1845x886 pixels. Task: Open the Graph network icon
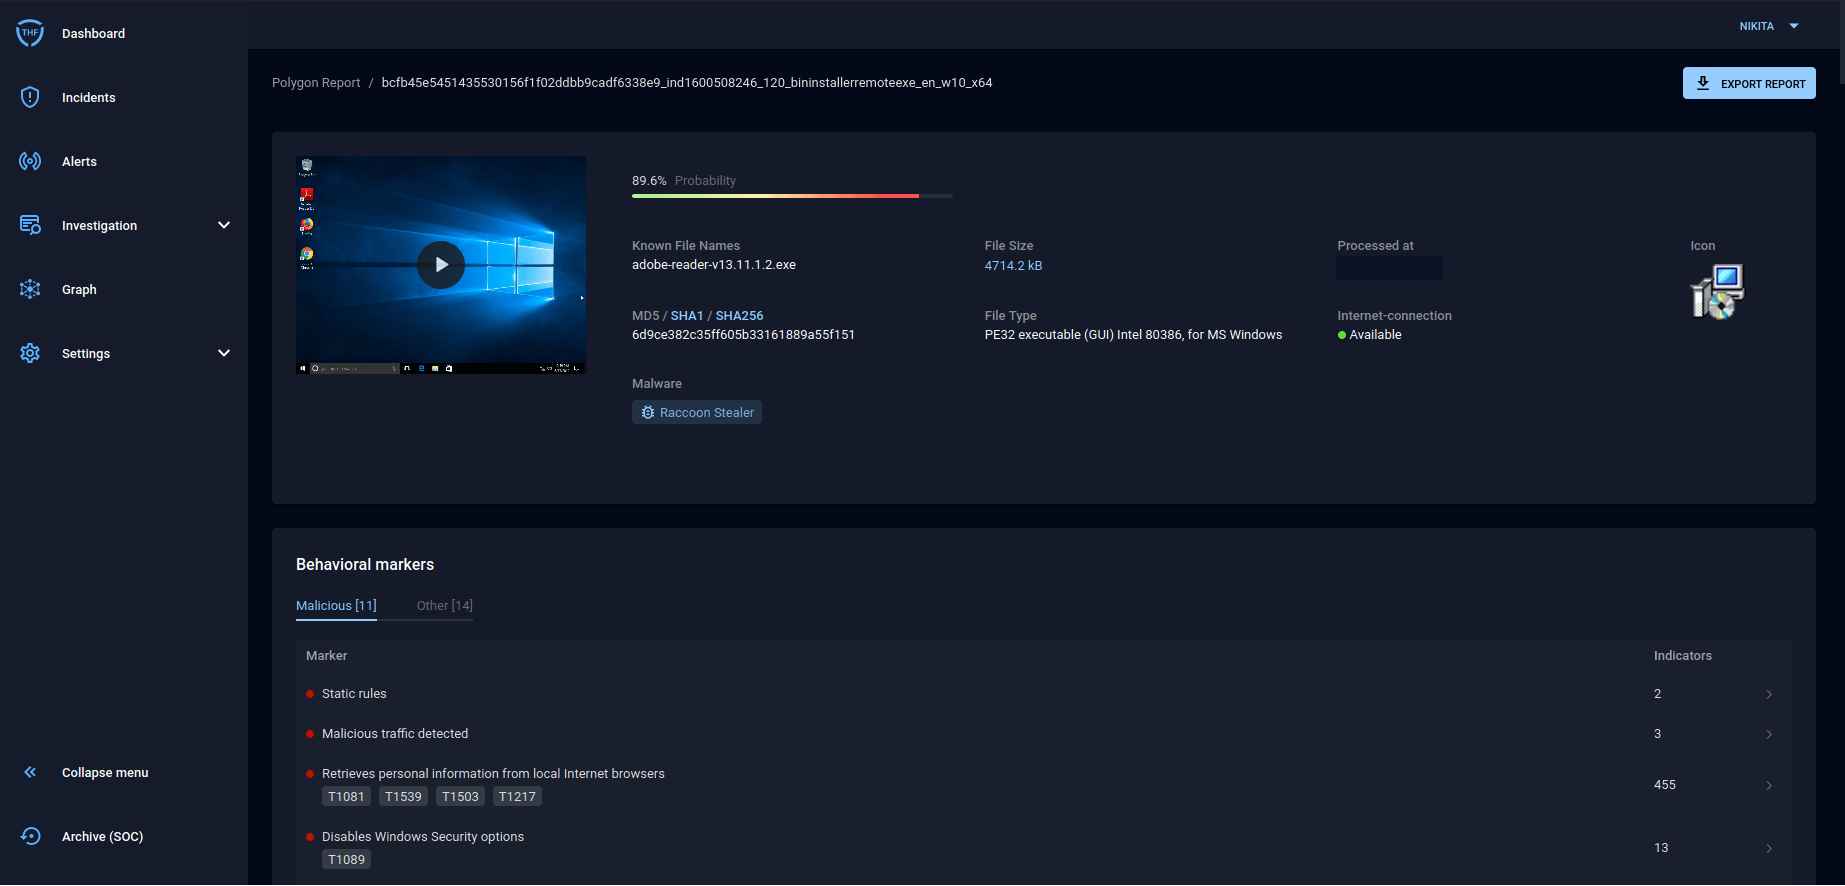pyautogui.click(x=30, y=289)
